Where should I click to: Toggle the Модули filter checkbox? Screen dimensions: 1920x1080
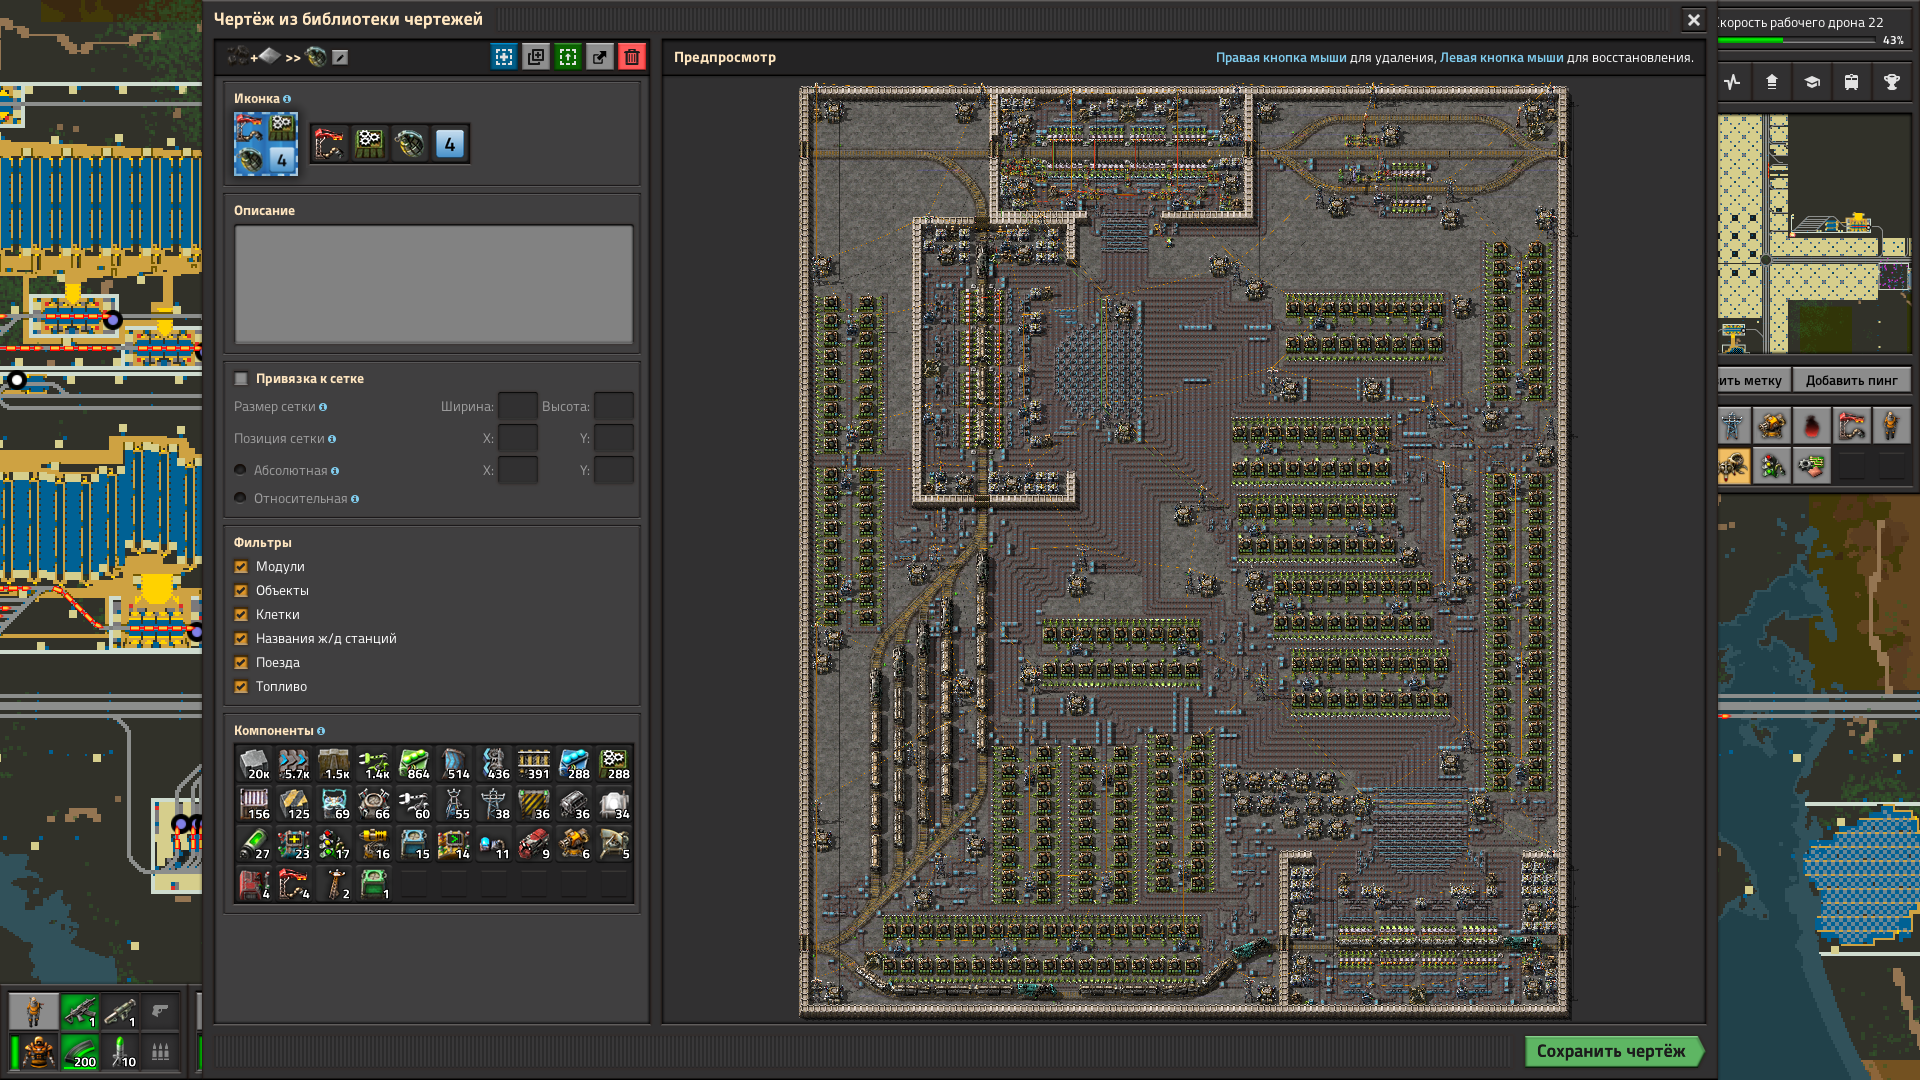[241, 567]
